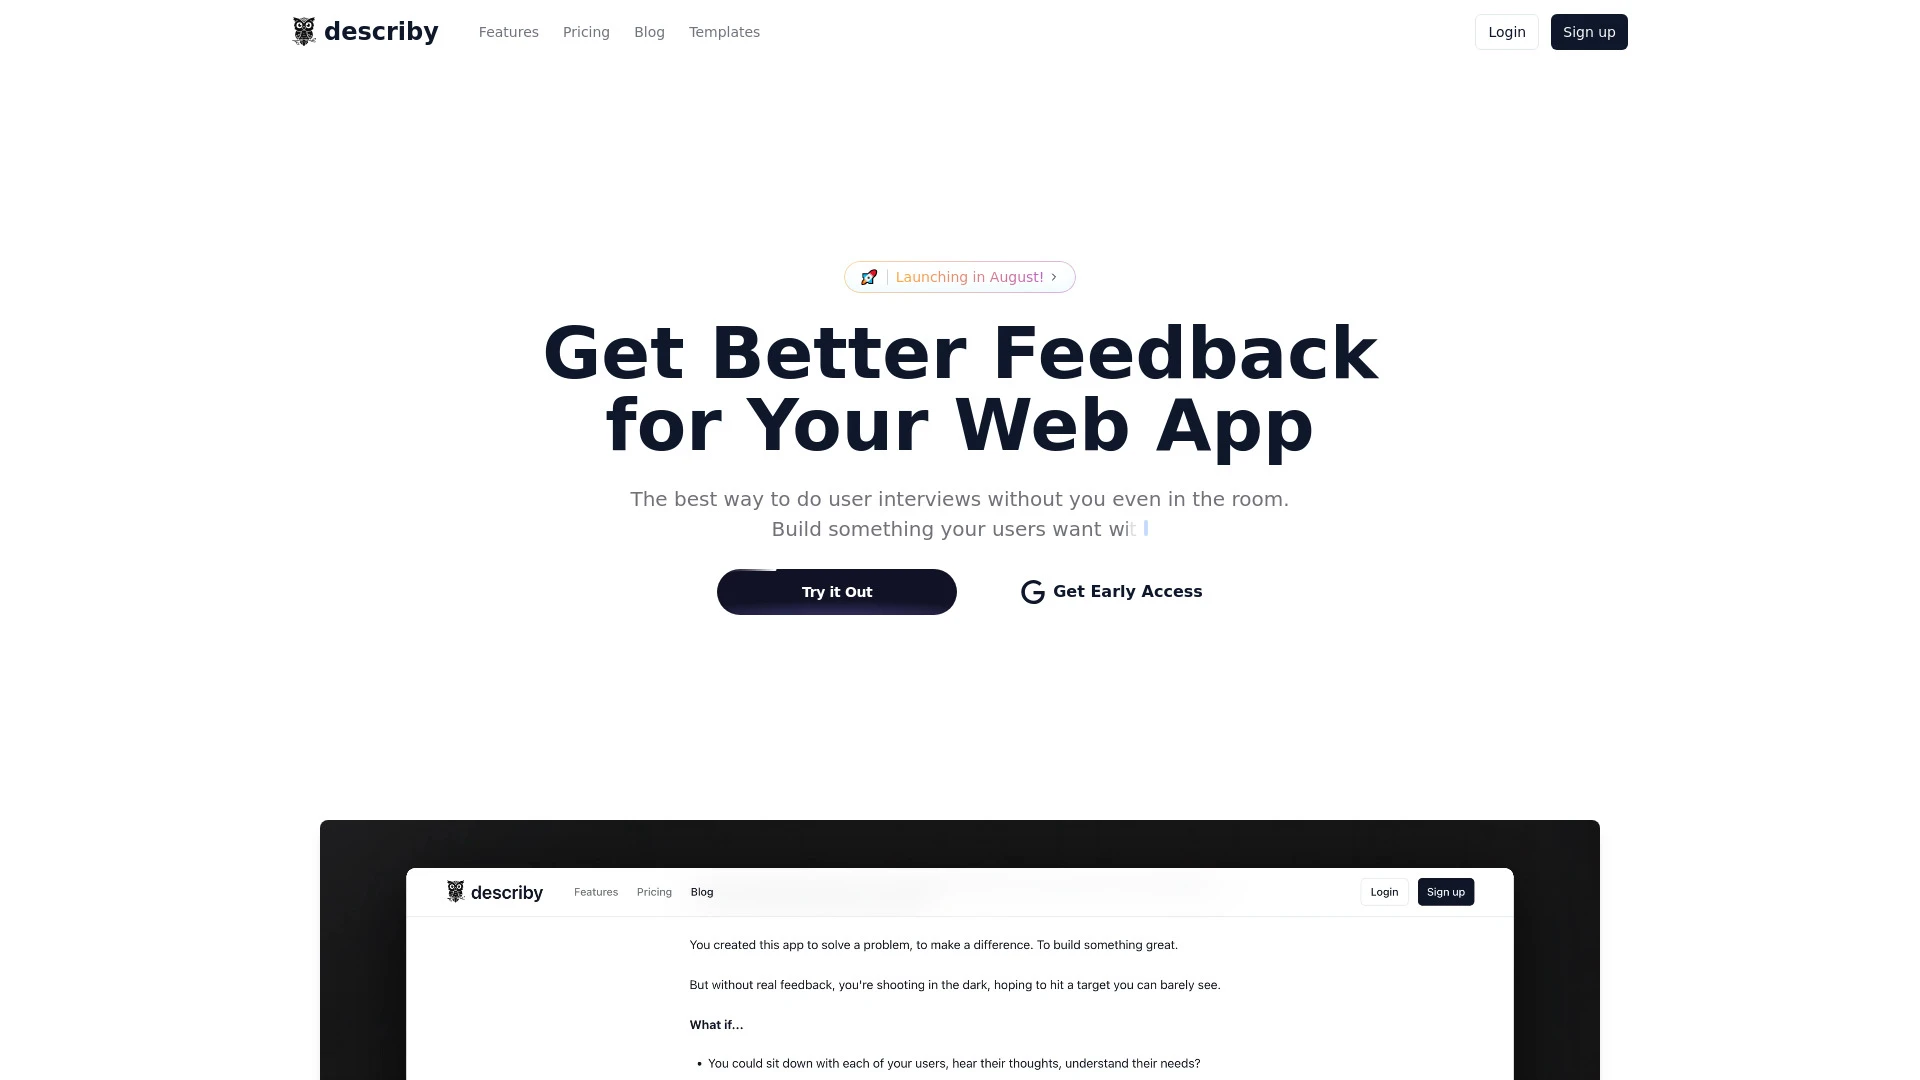Click the Features link in preview navbar
Viewport: 1920px width, 1080px height.
tap(596, 891)
